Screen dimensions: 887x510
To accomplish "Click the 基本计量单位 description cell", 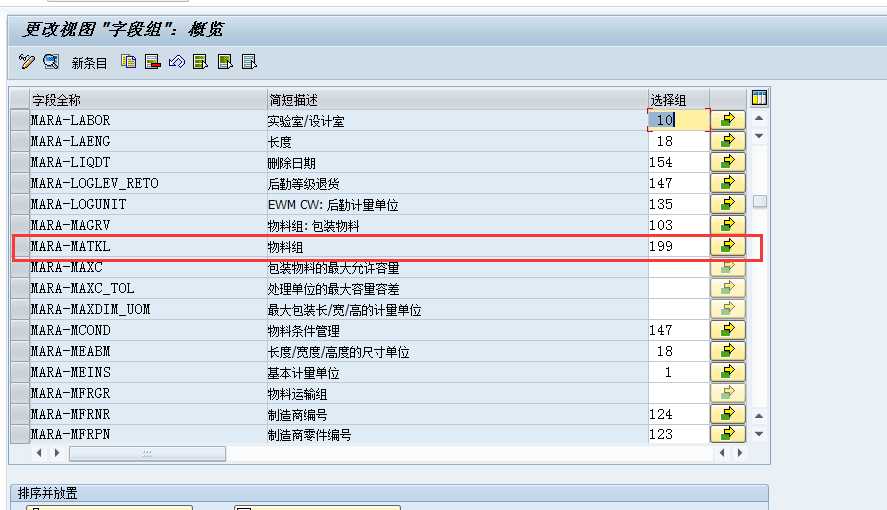I will tap(457, 371).
